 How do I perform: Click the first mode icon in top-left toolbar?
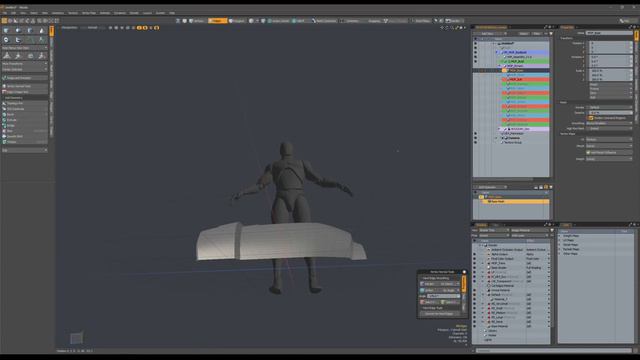[x=4, y=20]
